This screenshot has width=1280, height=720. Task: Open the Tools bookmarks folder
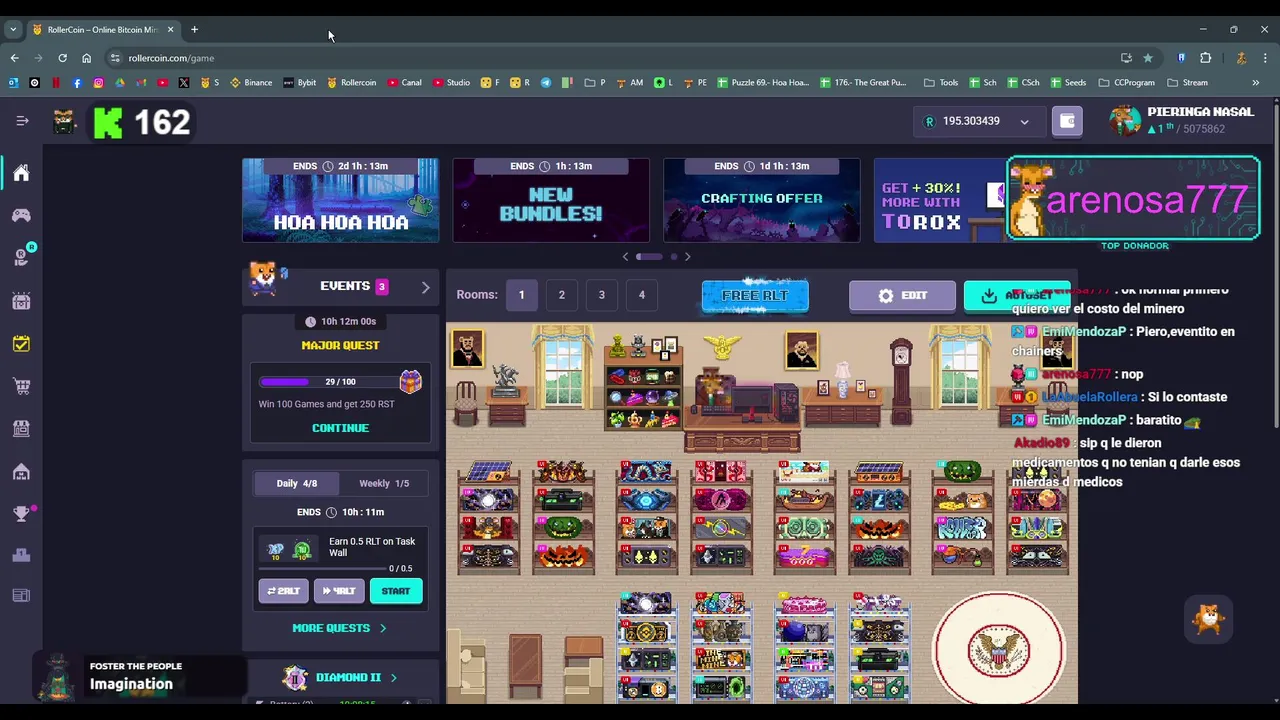click(941, 83)
